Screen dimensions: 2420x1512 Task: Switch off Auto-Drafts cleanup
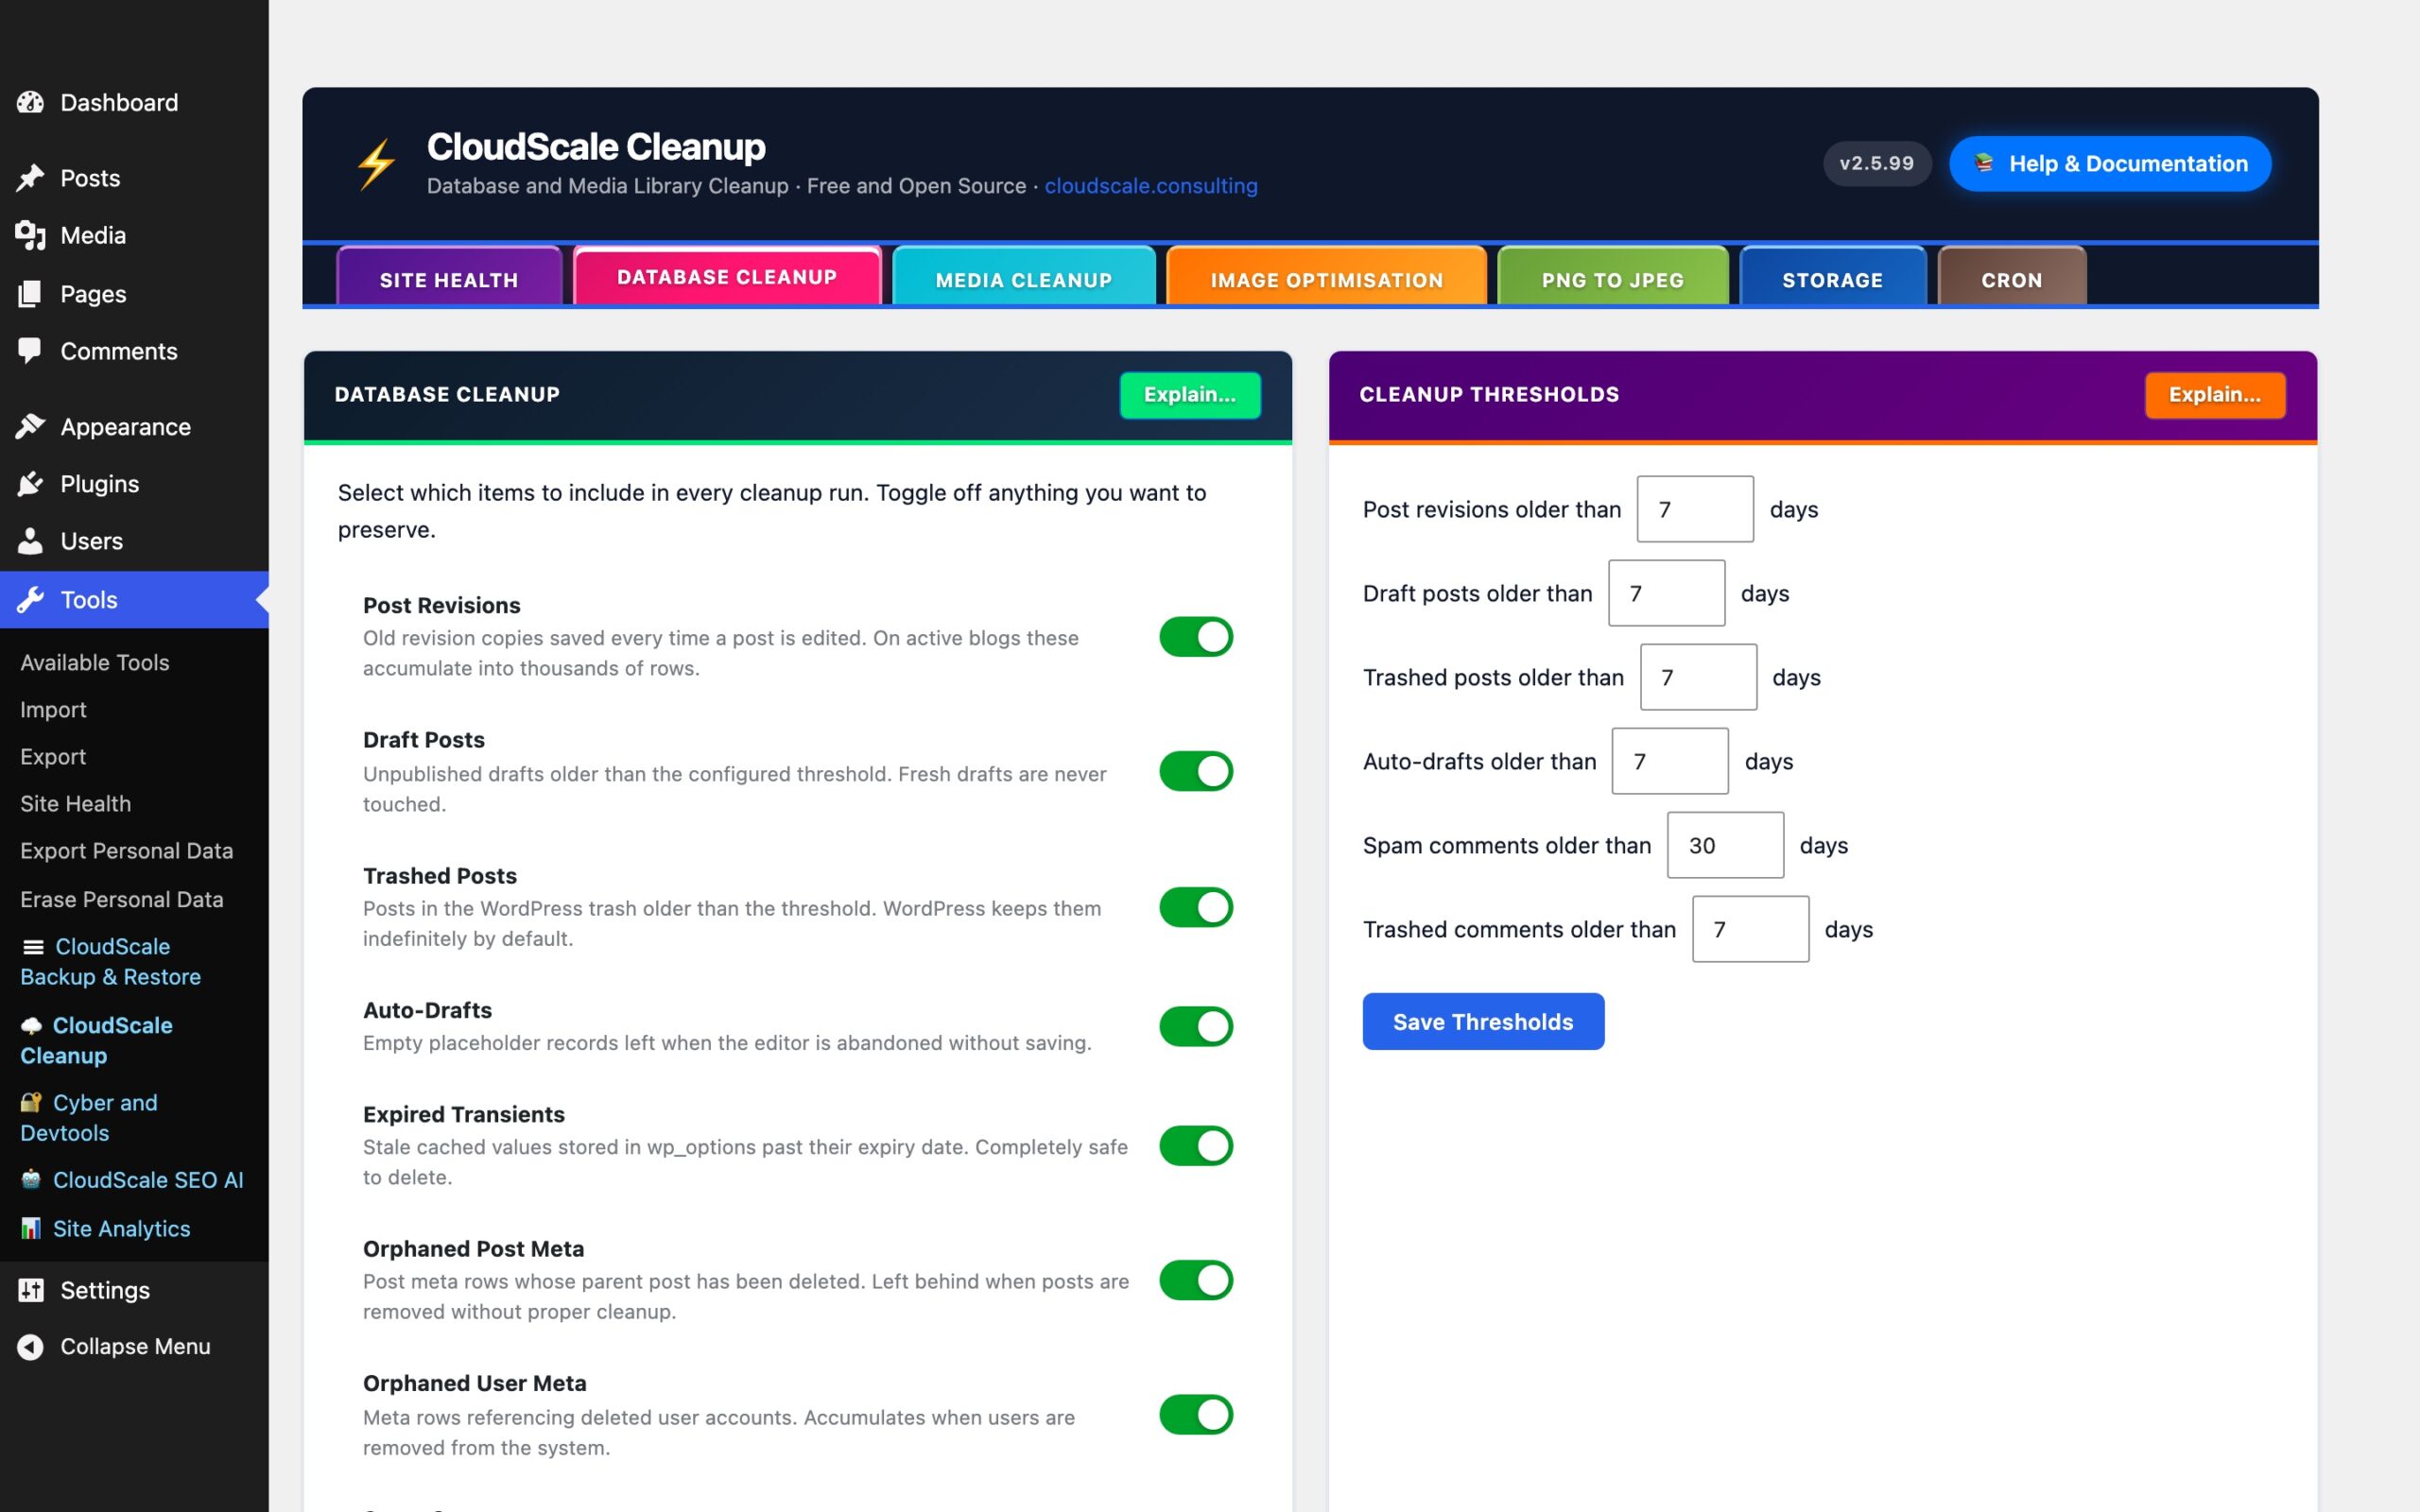tap(1196, 1026)
